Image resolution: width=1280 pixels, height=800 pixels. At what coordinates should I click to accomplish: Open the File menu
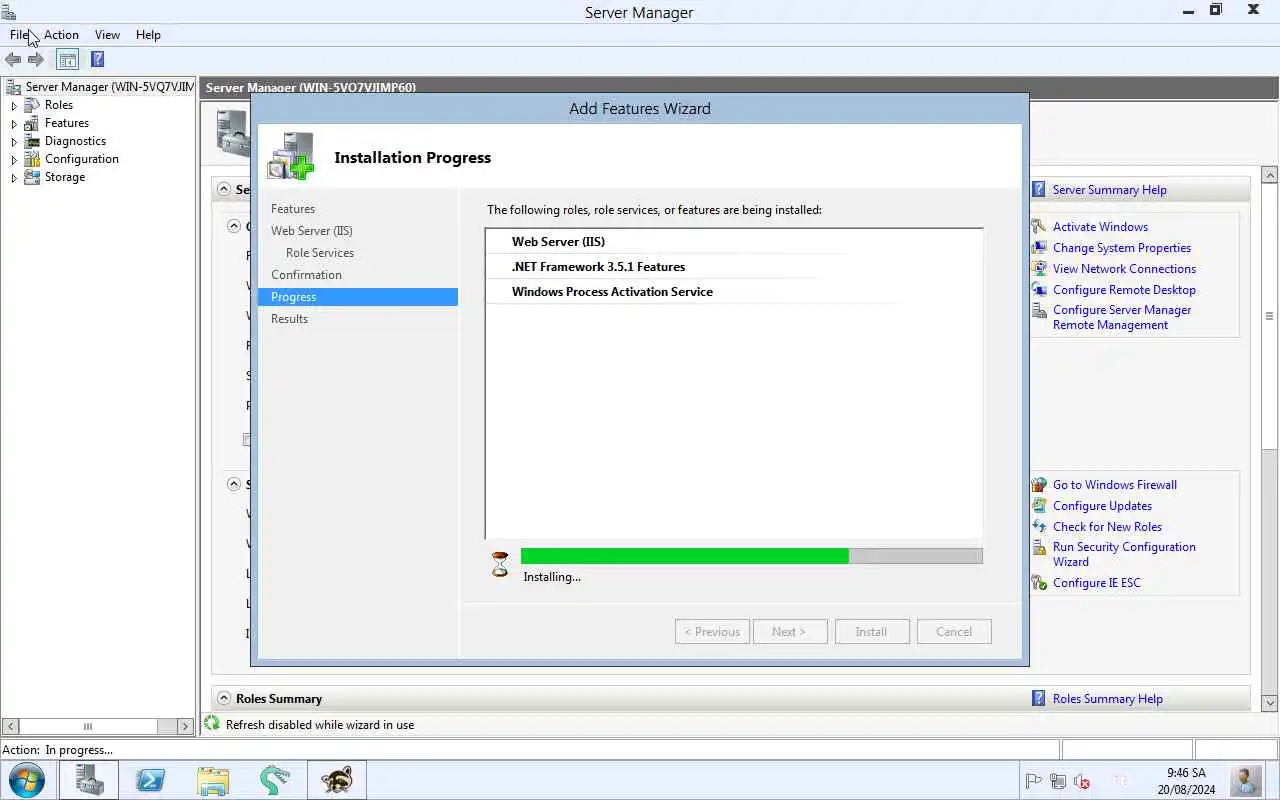point(20,35)
